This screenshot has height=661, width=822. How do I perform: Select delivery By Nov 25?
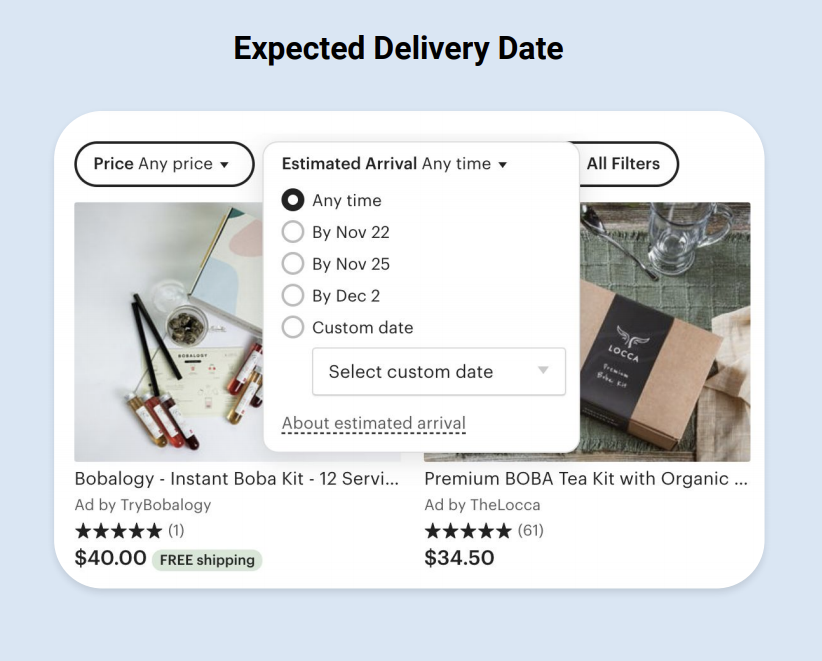(x=293, y=264)
